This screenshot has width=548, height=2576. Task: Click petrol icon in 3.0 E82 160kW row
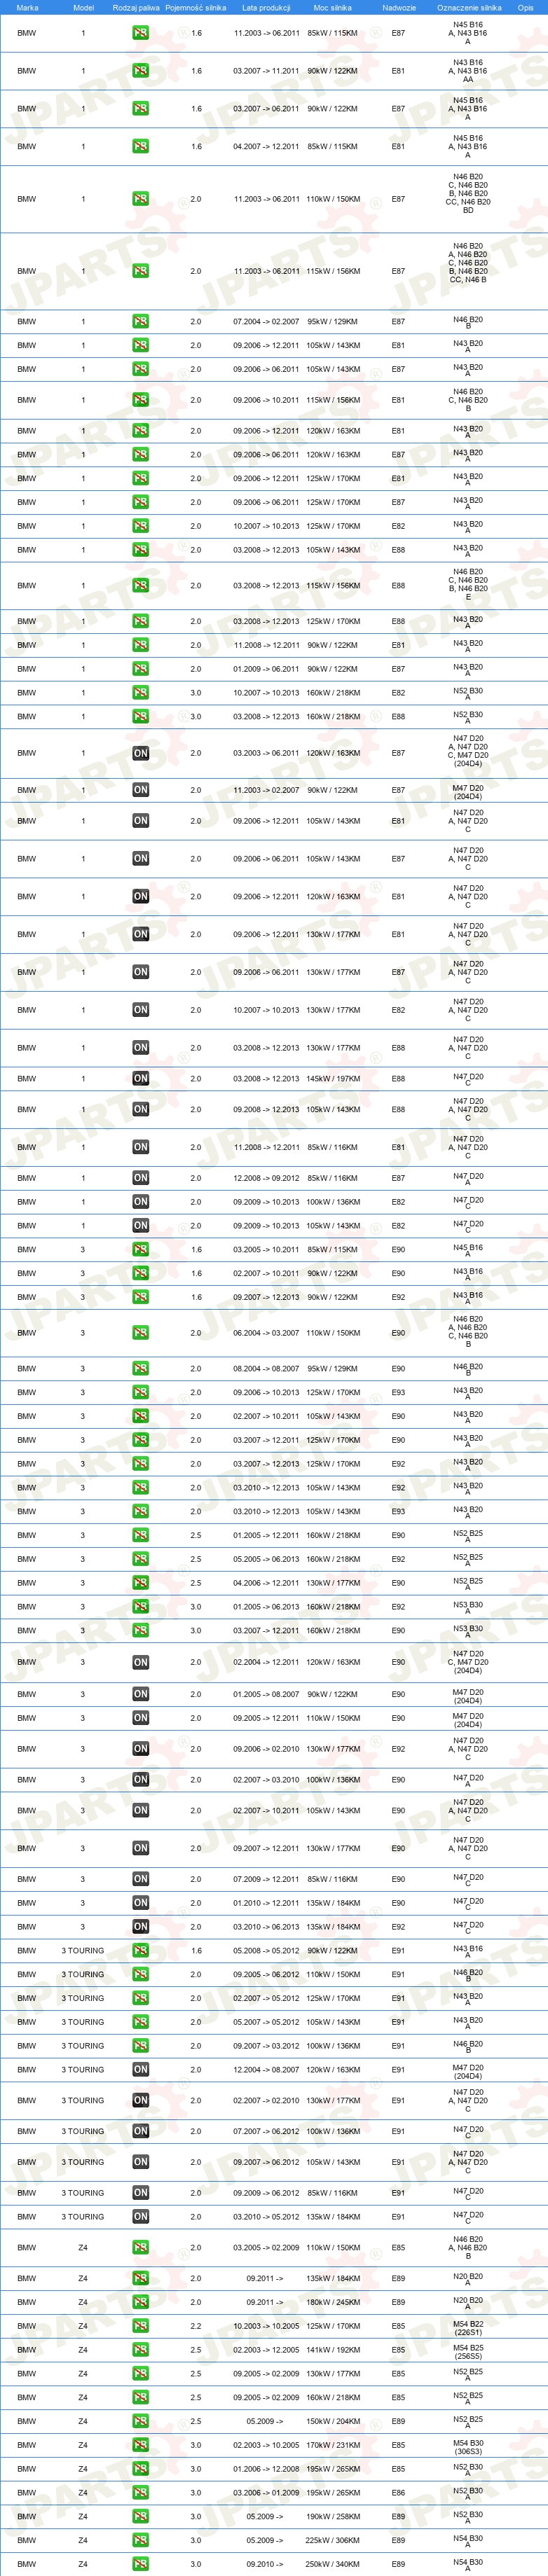[x=140, y=692]
